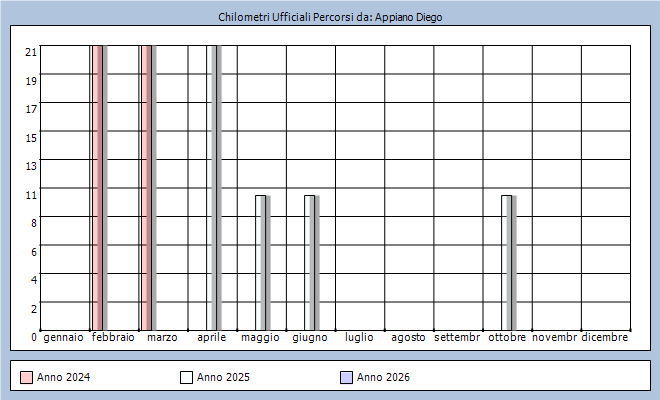Click the lavender Anno 2026 legend swatch
This screenshot has height=400, width=660.
[x=346, y=377]
